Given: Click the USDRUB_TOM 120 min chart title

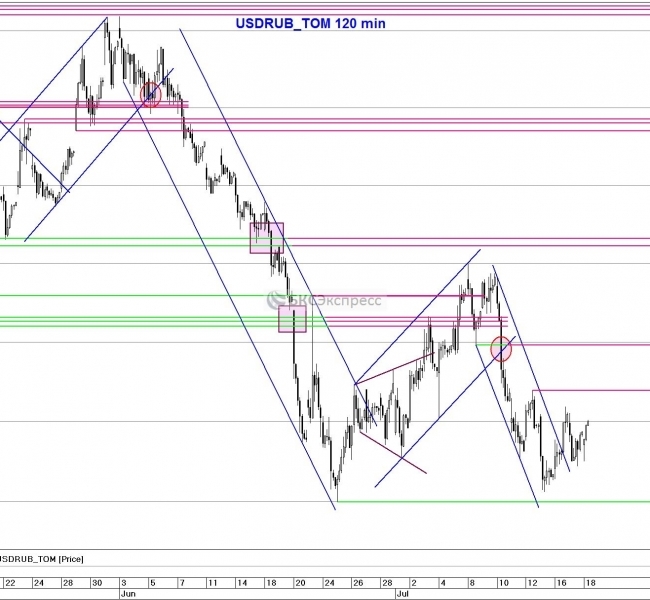Looking at the screenshot, I should click(x=310, y=24).
